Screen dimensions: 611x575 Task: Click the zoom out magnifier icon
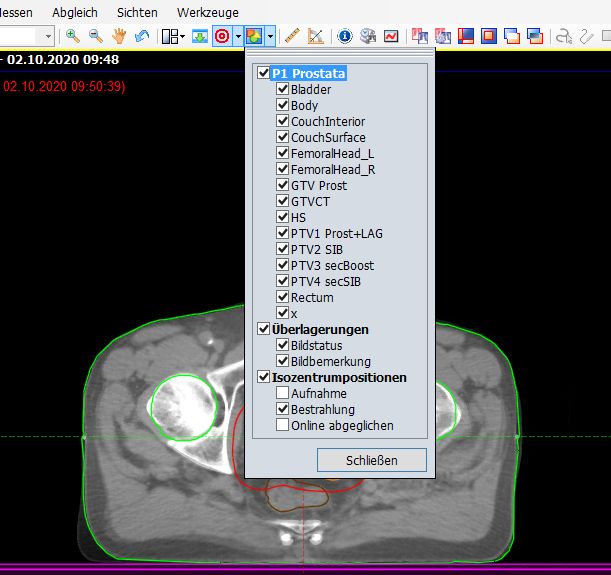coord(96,36)
